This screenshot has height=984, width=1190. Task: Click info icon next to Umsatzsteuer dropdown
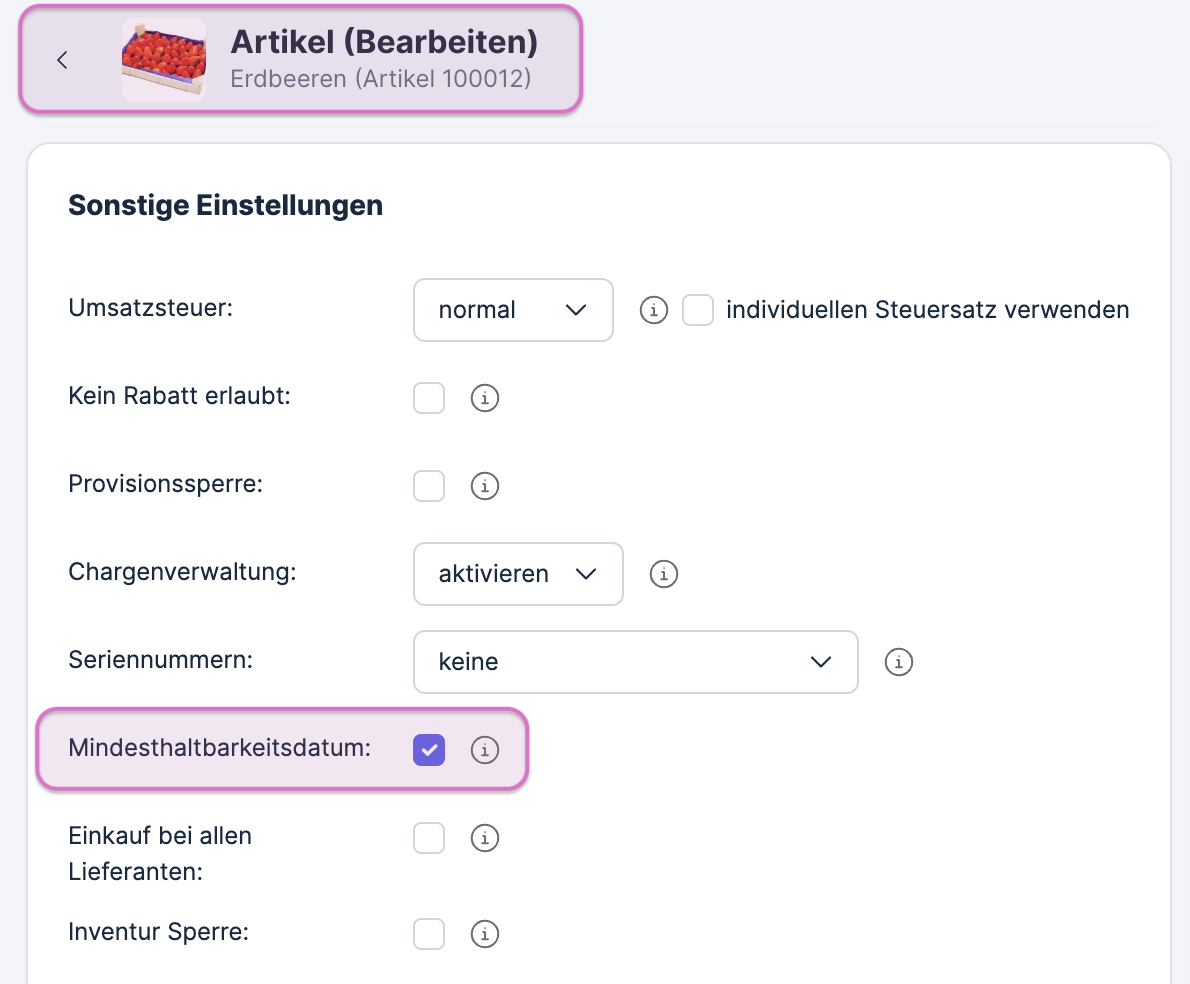click(653, 310)
